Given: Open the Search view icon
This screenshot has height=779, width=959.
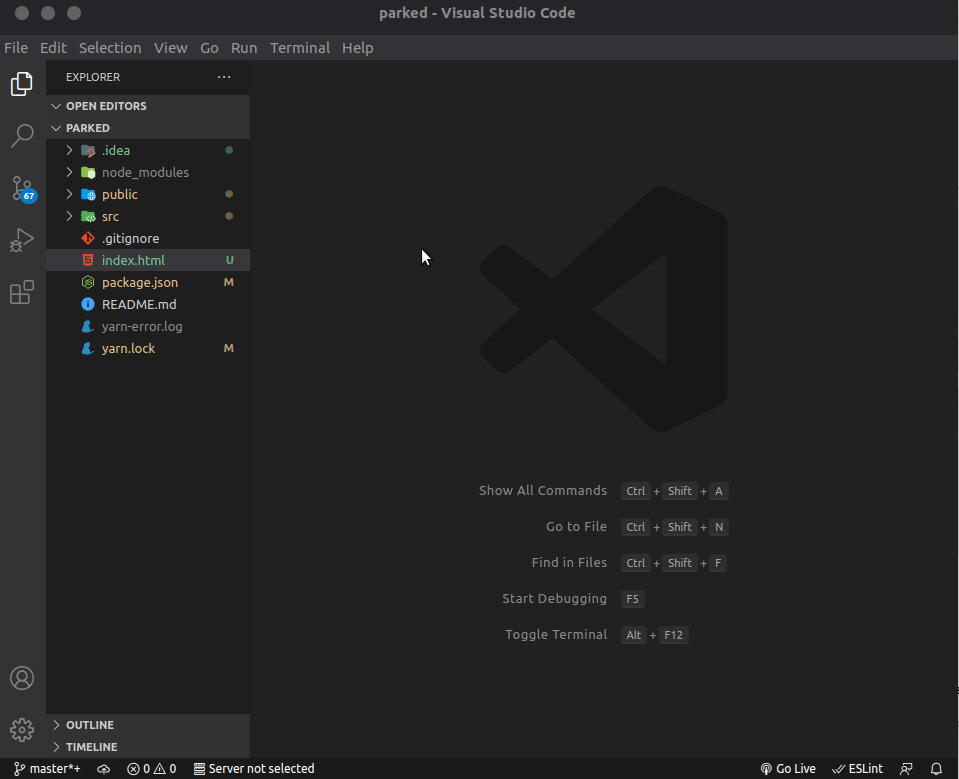Looking at the screenshot, I should [22, 136].
